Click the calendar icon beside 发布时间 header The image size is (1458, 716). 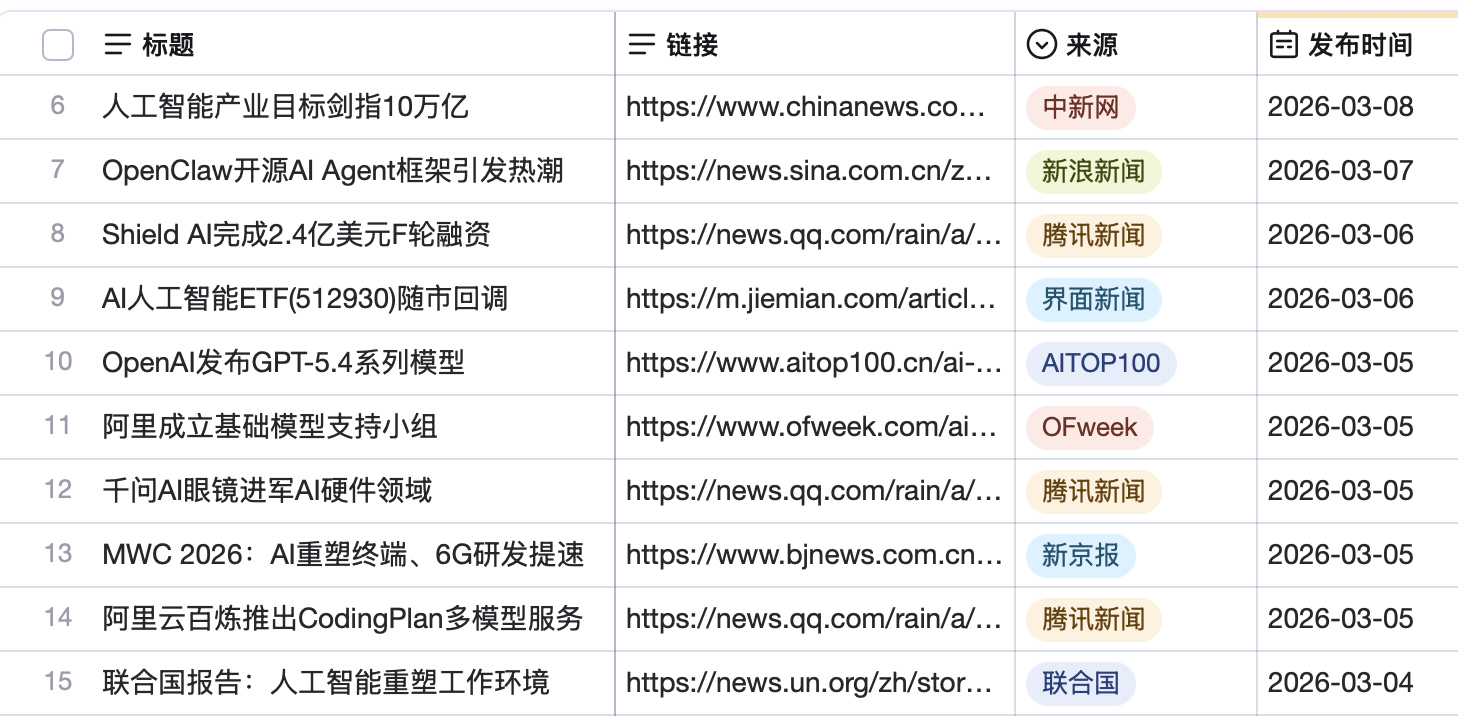click(1284, 45)
